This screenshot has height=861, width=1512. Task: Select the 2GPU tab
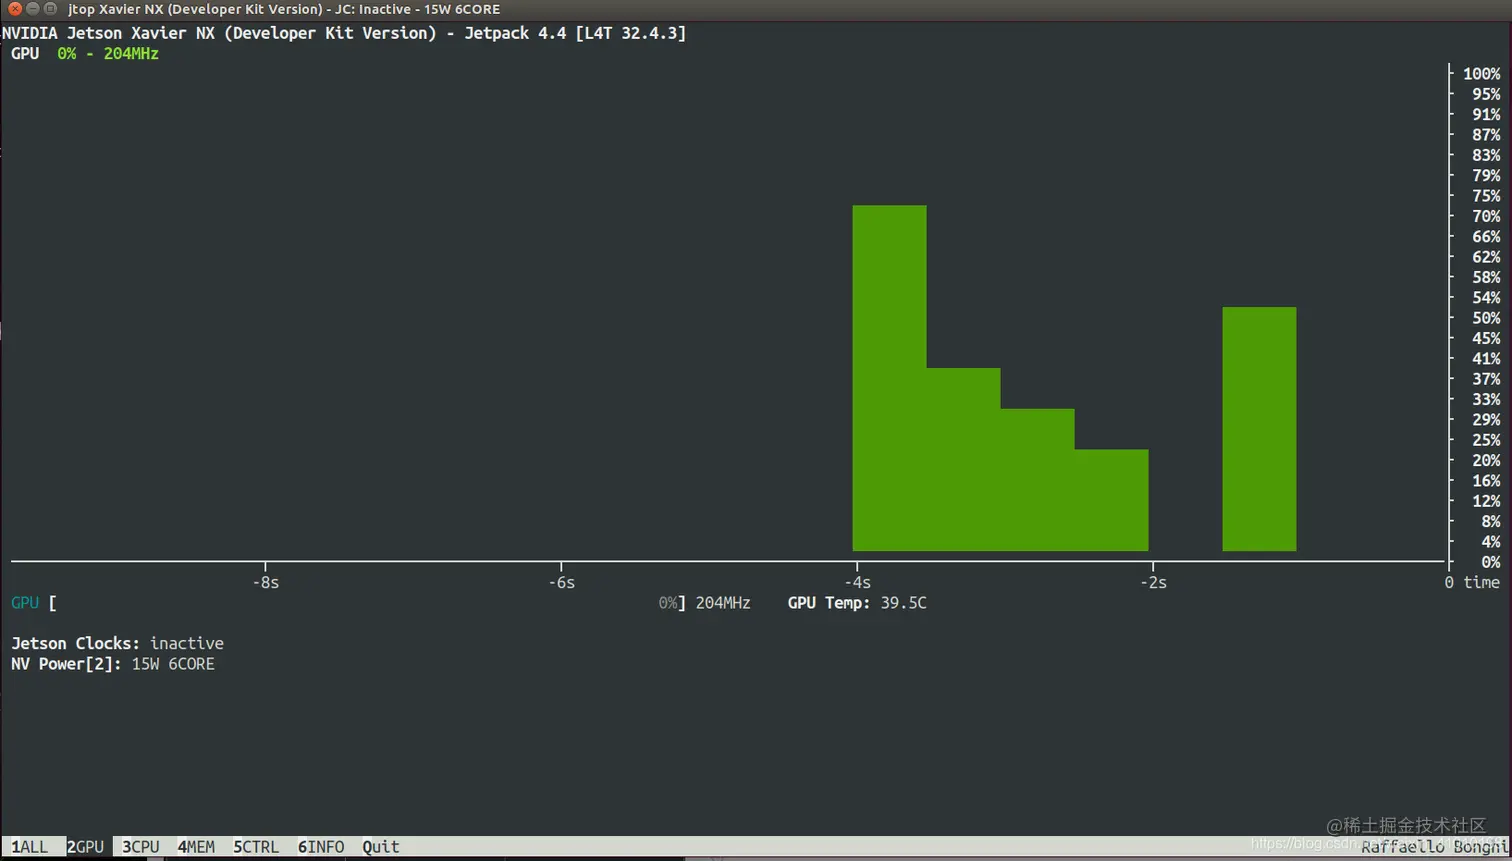tap(85, 847)
